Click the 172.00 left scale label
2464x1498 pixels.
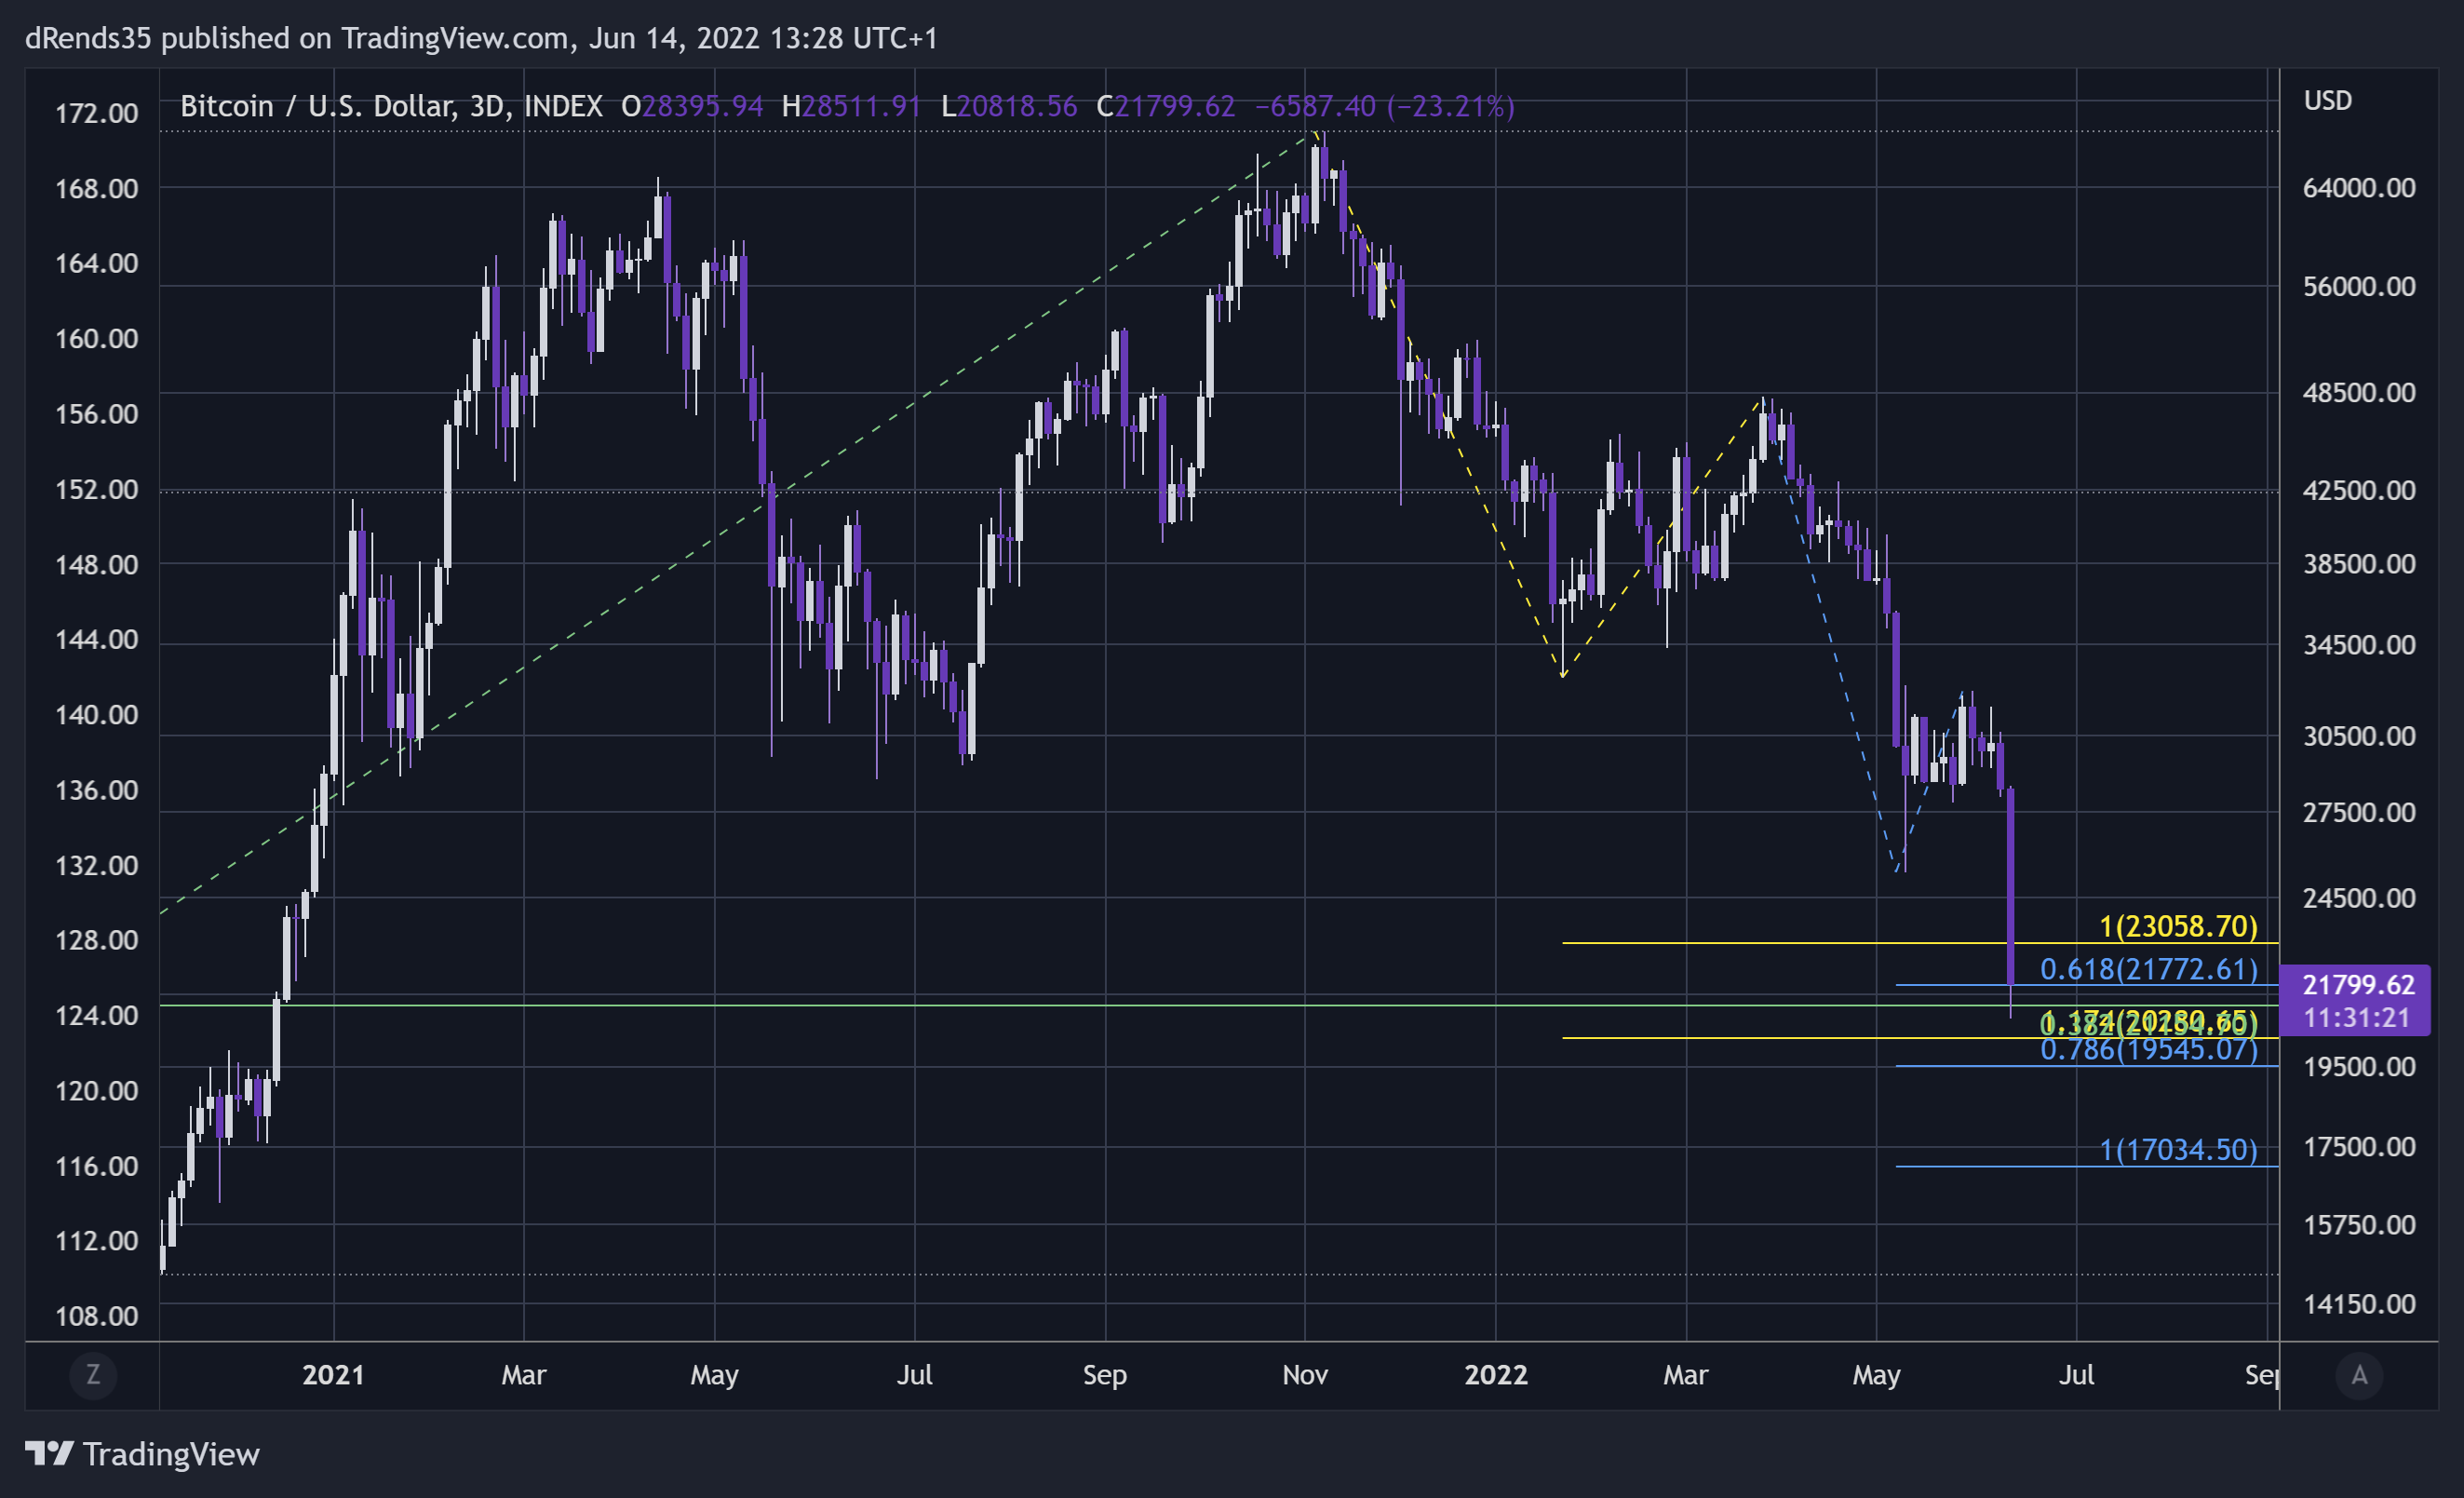96,113
